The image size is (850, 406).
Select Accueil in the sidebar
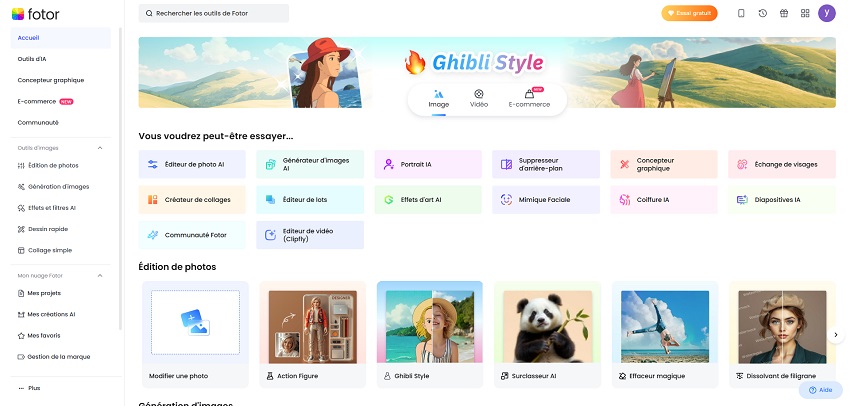tap(60, 38)
